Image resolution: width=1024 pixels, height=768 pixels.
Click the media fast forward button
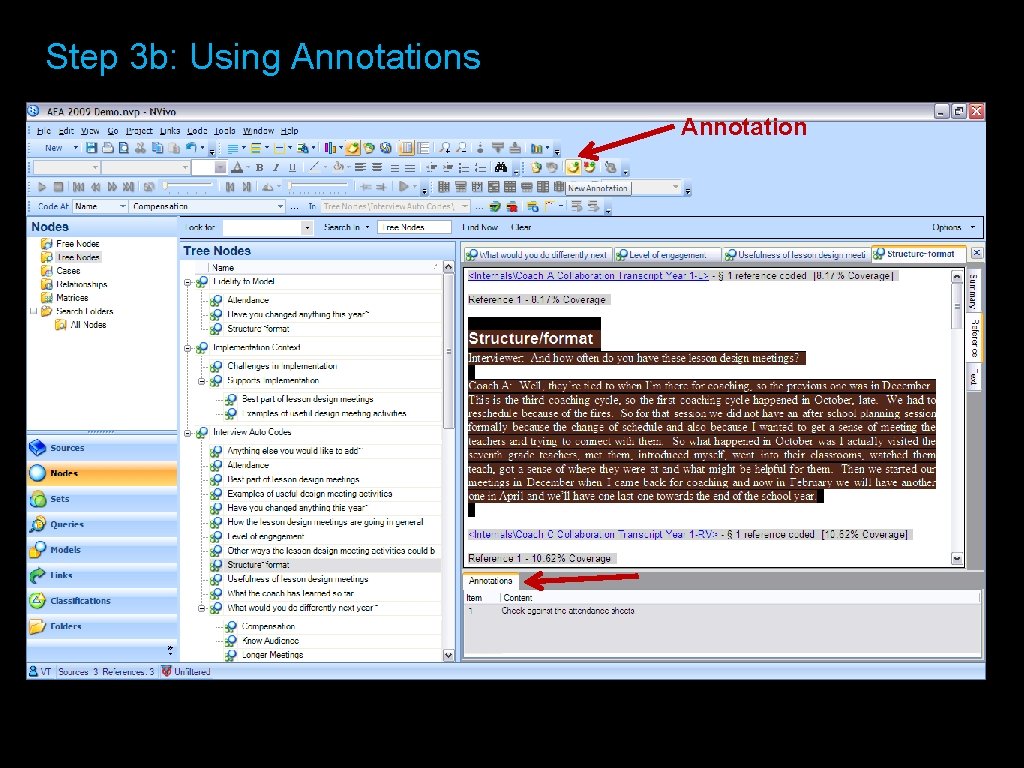pyautogui.click(x=112, y=187)
